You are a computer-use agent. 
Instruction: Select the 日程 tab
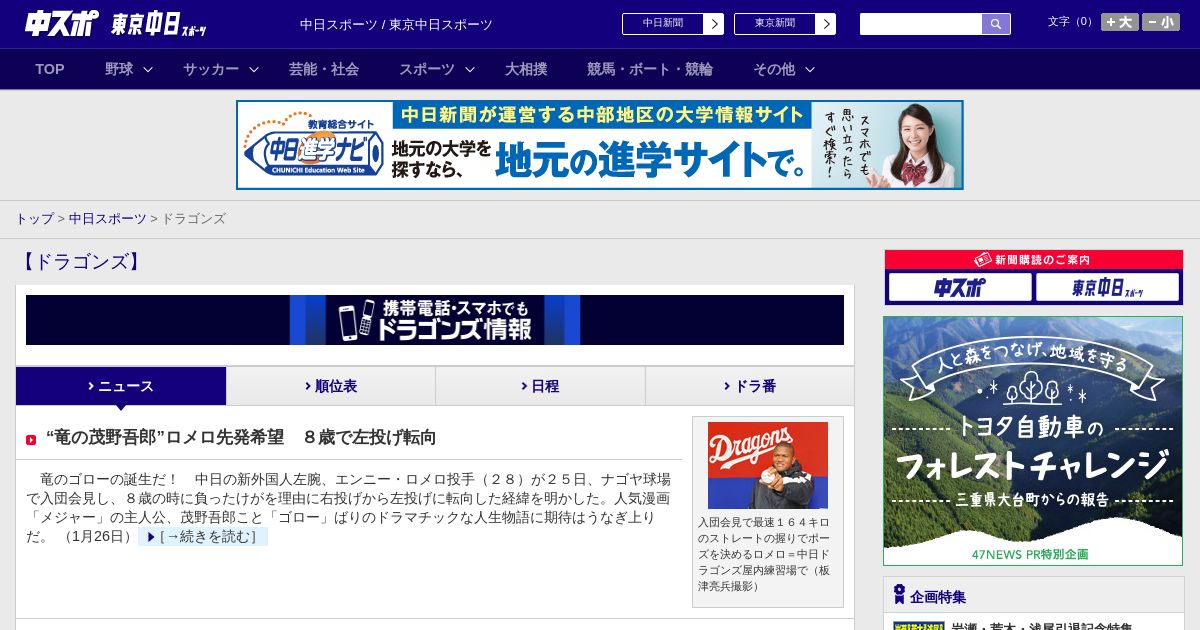point(540,386)
